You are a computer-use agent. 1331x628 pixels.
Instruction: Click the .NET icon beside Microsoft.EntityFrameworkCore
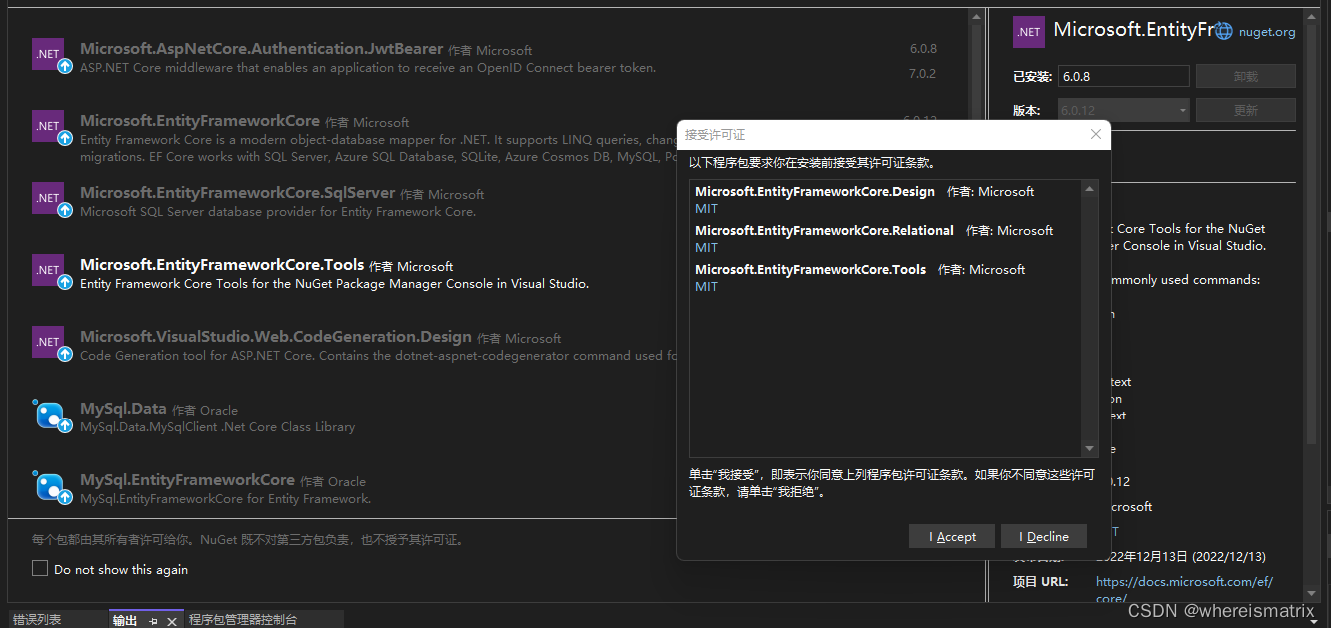pyautogui.click(x=50, y=127)
